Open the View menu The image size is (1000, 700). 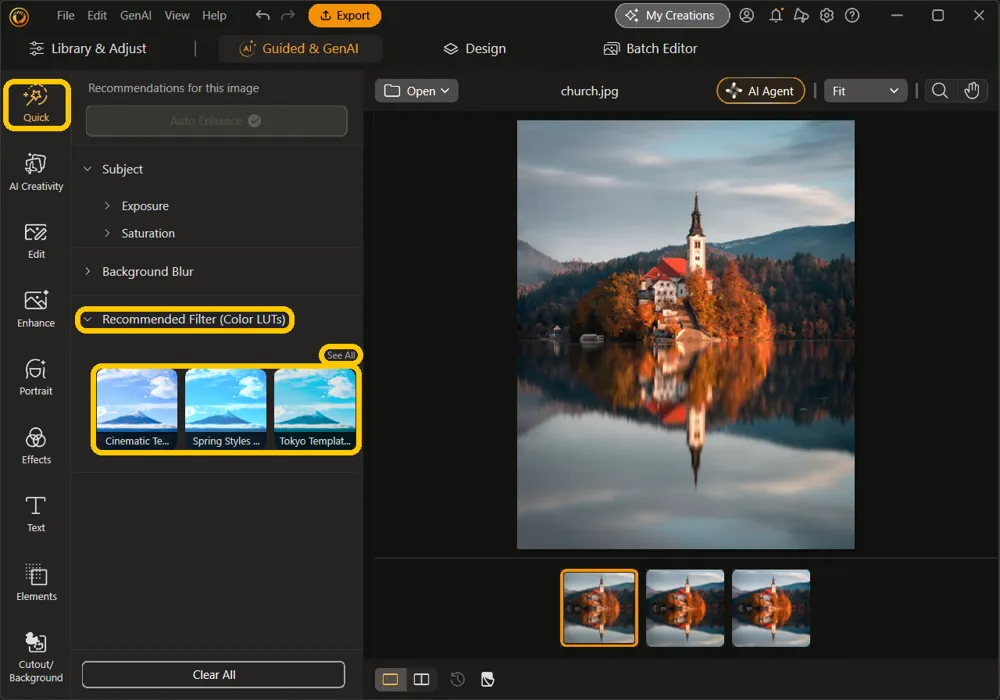[177, 15]
